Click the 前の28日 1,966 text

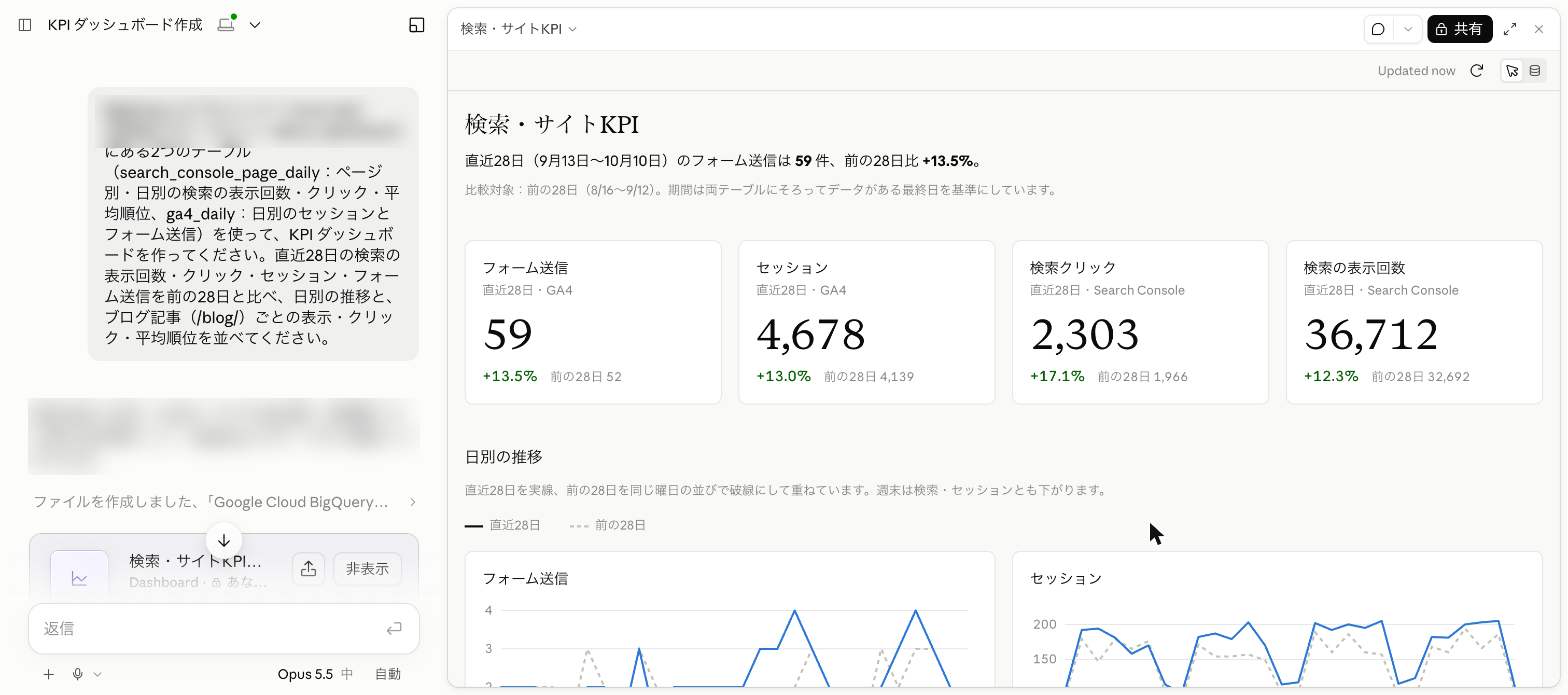pyautogui.click(x=1143, y=377)
